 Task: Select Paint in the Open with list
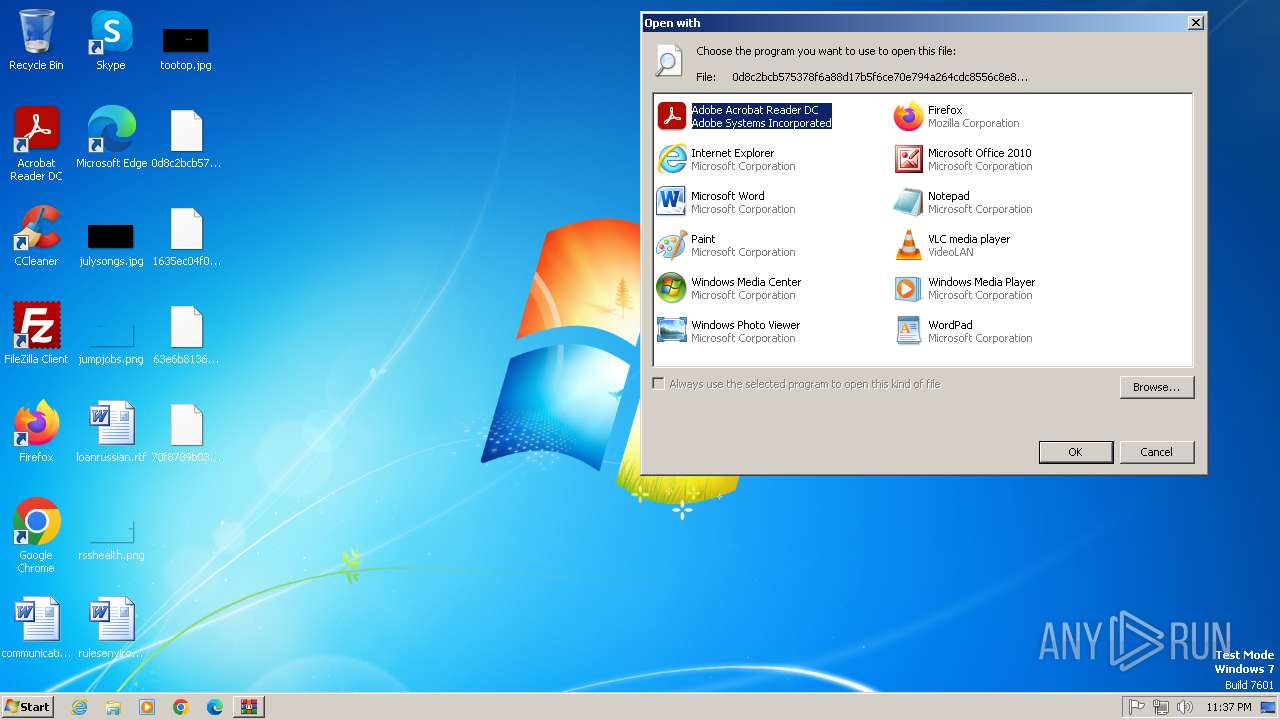727,246
